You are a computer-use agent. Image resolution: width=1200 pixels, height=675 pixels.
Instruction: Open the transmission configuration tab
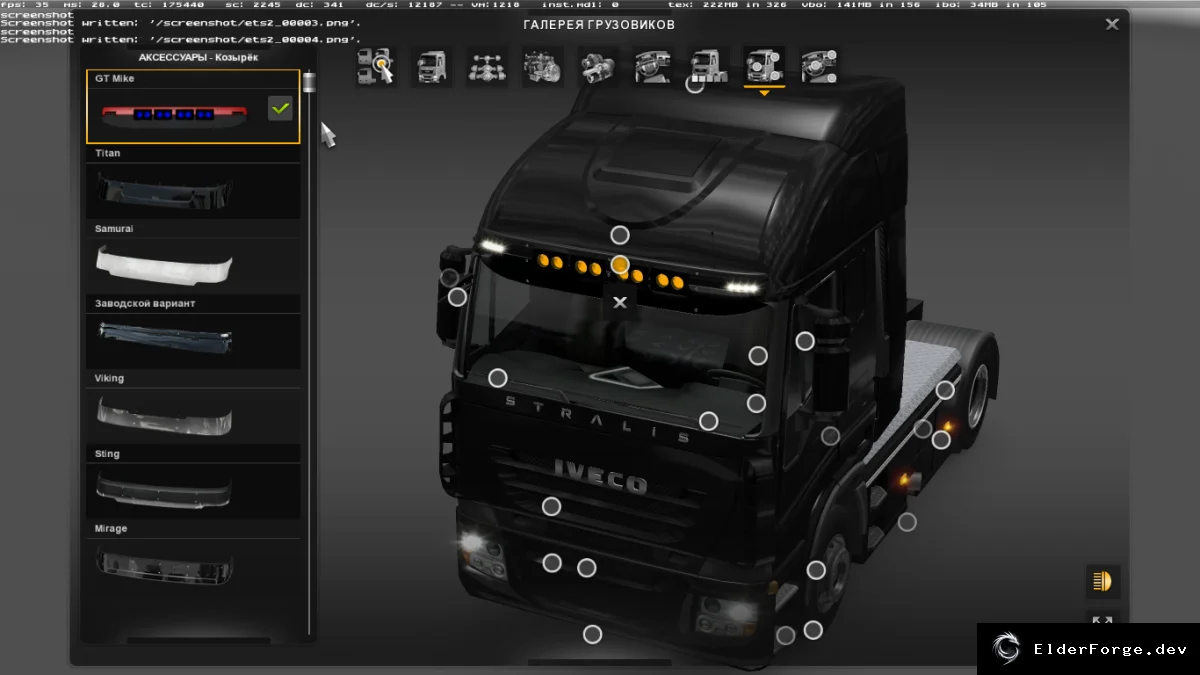[x=598, y=66]
